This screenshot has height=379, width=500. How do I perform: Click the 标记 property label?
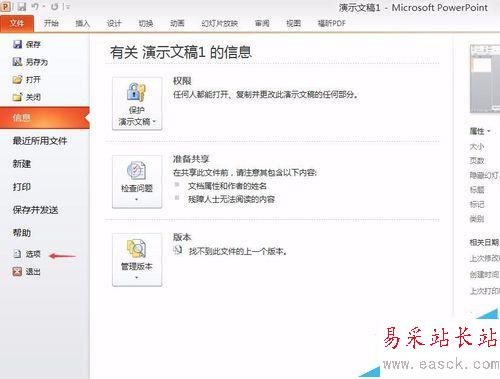tap(477, 204)
